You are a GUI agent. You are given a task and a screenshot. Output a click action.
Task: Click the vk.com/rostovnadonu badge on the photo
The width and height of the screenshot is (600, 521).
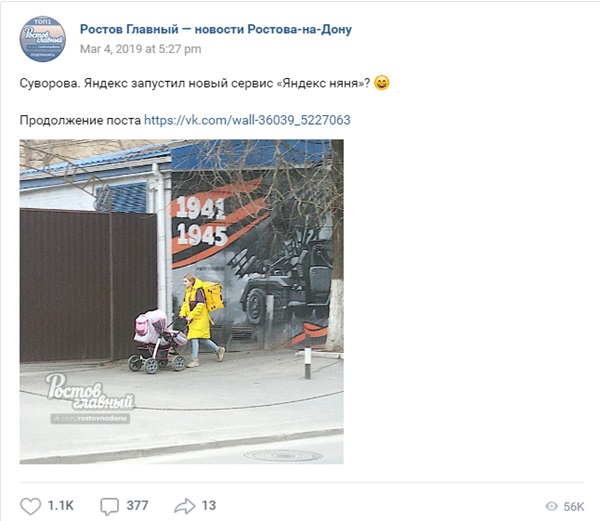90,418
